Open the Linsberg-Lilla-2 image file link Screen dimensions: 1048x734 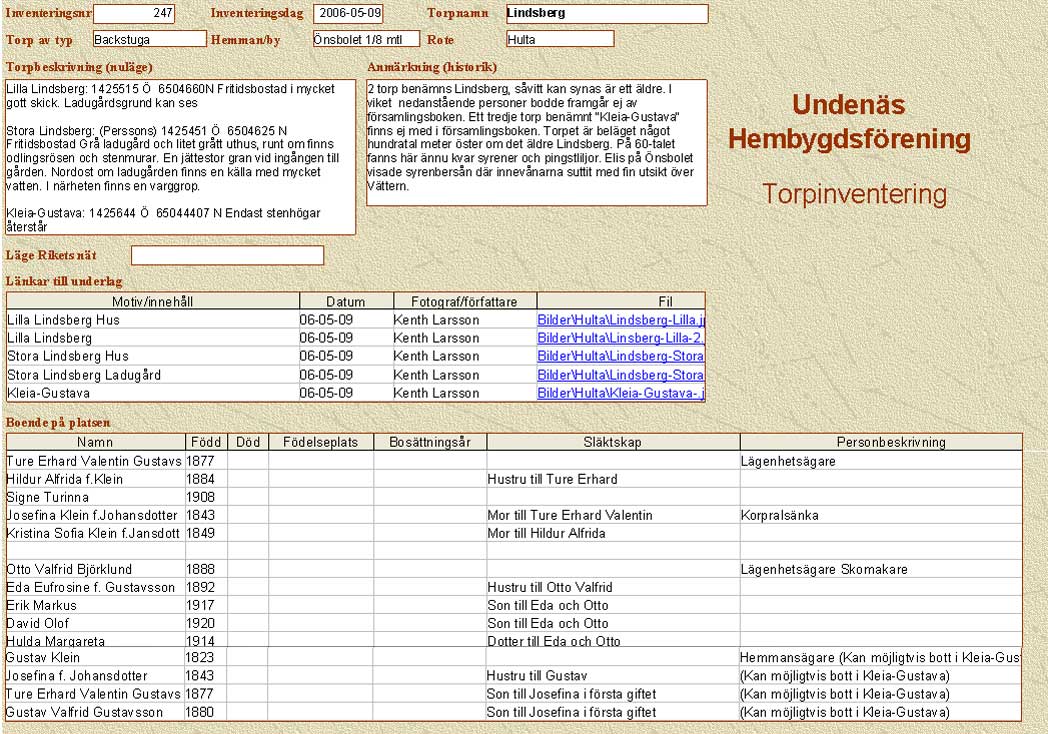pyautogui.click(x=620, y=338)
